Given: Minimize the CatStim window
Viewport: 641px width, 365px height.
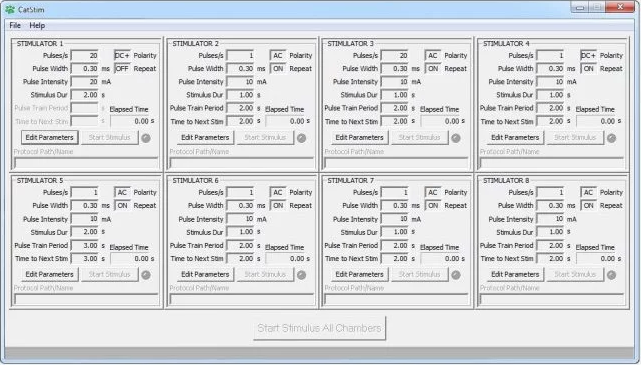Looking at the screenshot, I should 580,7.
